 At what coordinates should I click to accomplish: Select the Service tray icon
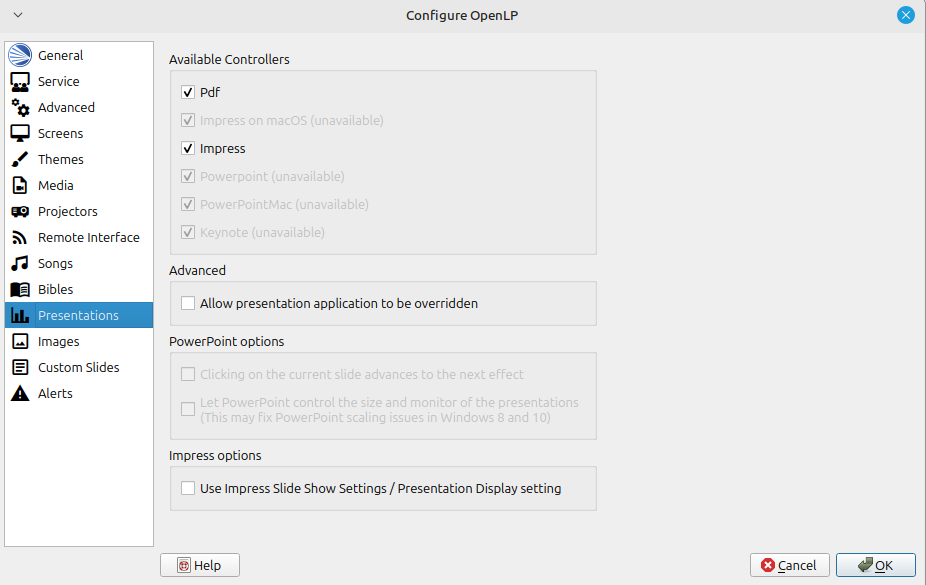tap(20, 82)
